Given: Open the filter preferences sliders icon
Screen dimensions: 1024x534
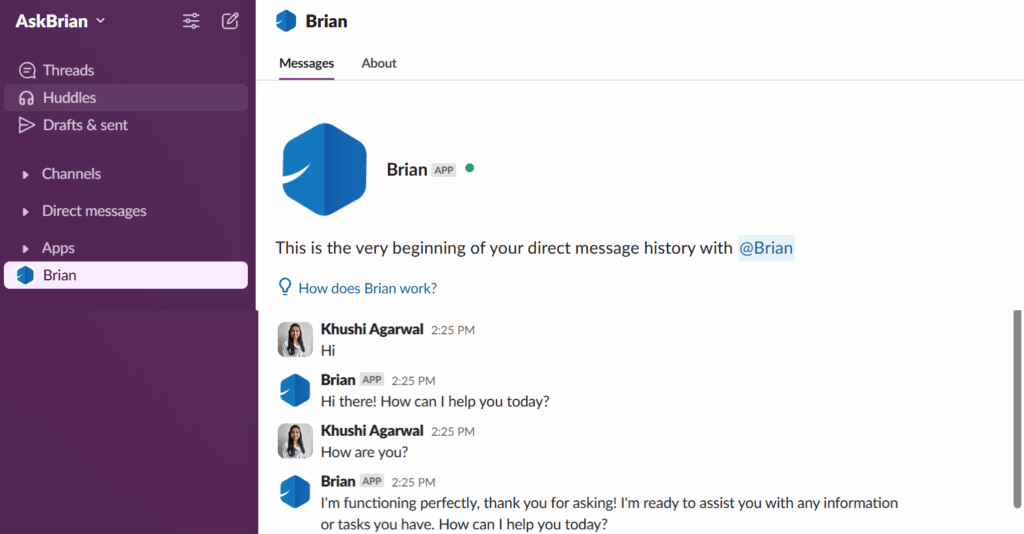Looking at the screenshot, I should pyautogui.click(x=191, y=21).
